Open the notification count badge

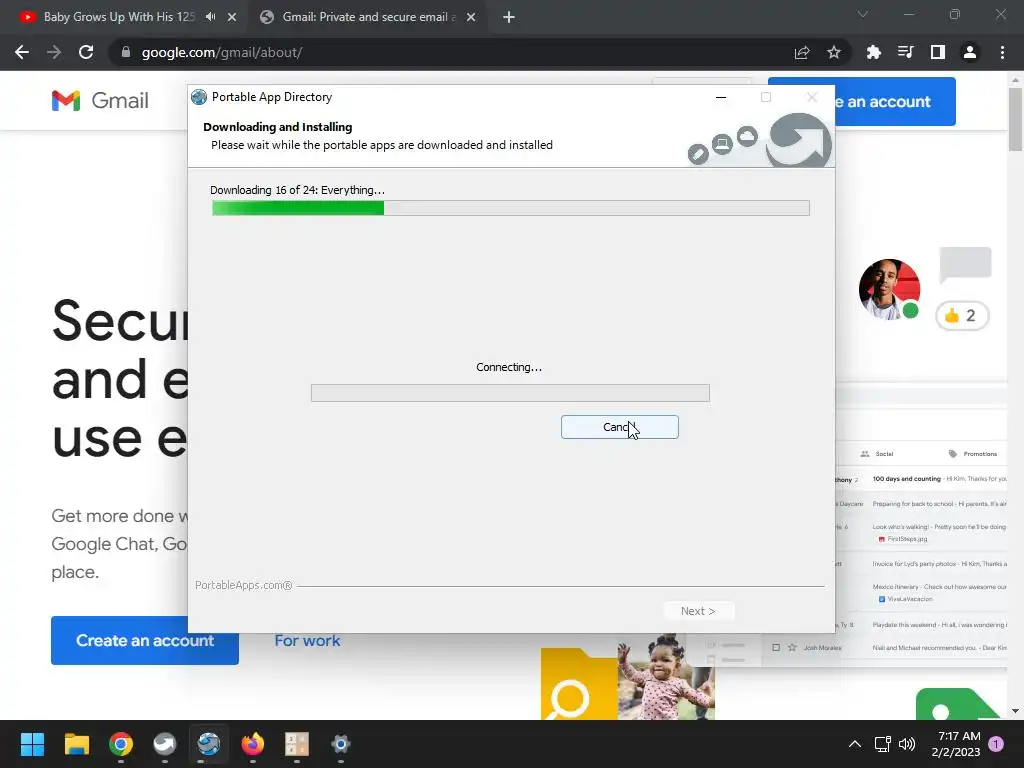pyautogui.click(x=997, y=744)
